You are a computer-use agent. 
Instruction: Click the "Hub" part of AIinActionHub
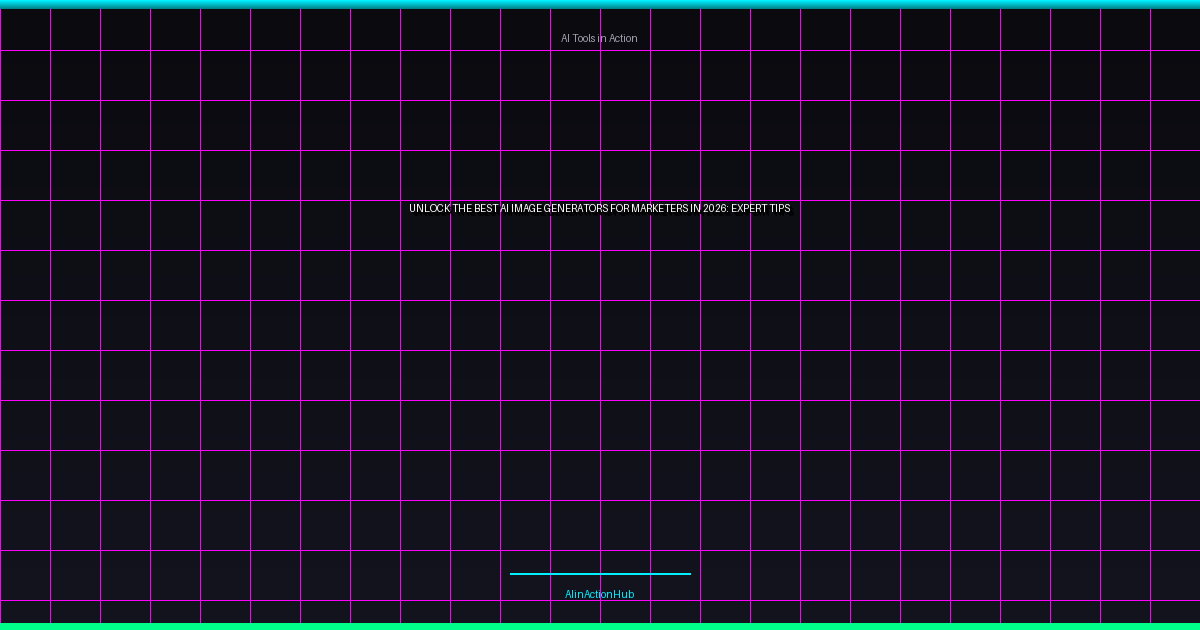coord(624,594)
